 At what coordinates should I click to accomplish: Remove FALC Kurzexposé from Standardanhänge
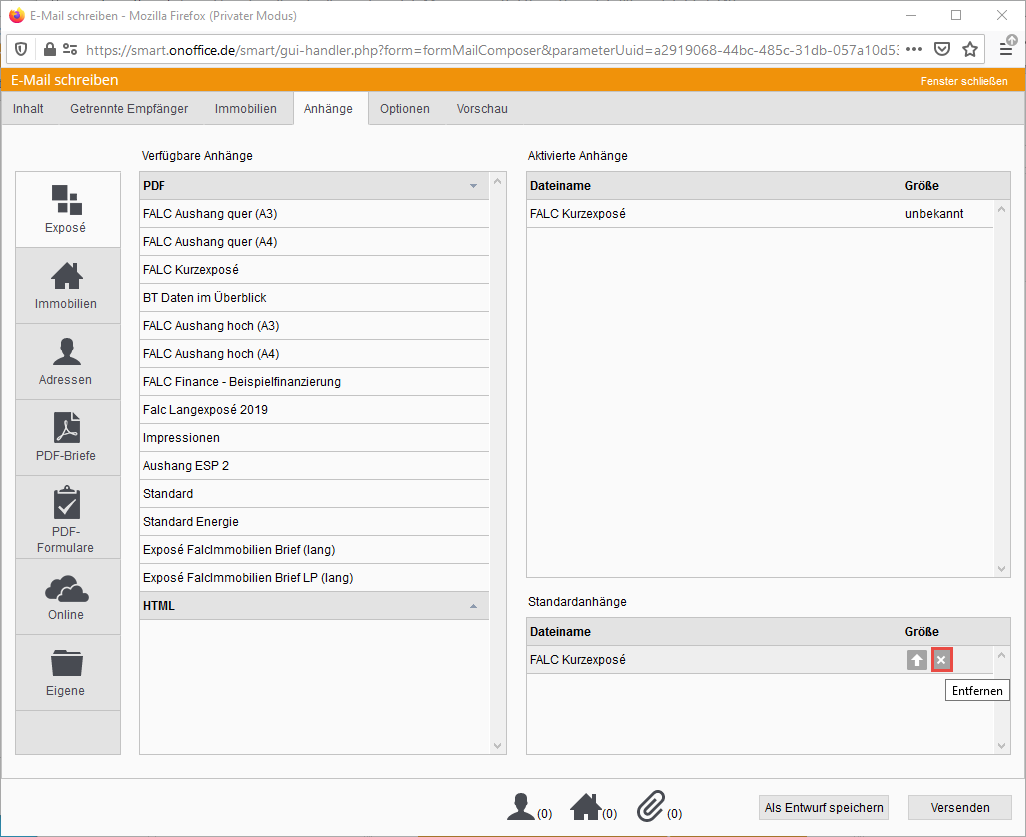click(941, 660)
